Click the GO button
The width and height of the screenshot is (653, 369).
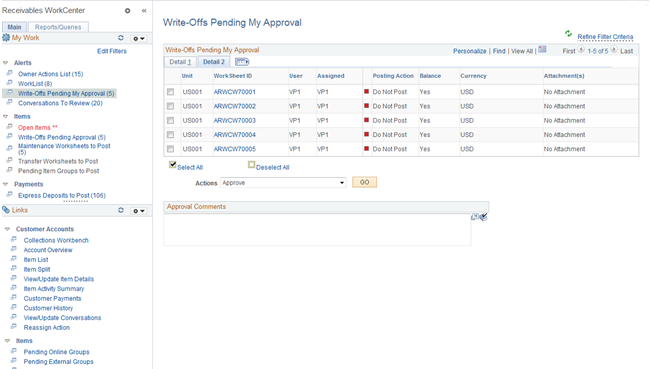pyautogui.click(x=364, y=182)
